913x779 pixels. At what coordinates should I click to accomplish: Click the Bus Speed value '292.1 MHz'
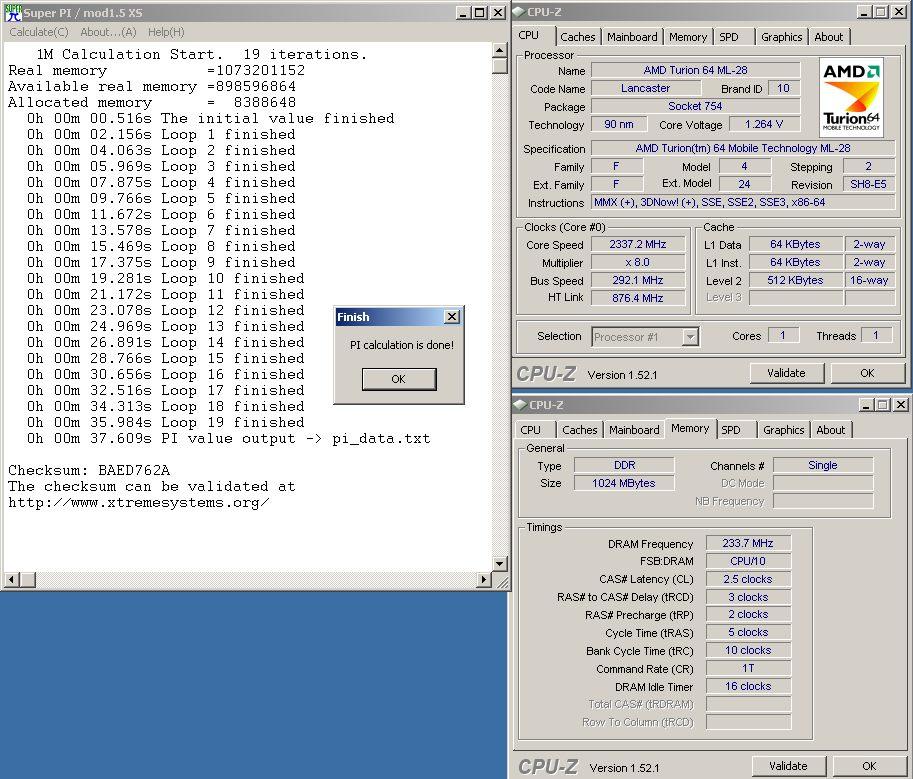638,281
